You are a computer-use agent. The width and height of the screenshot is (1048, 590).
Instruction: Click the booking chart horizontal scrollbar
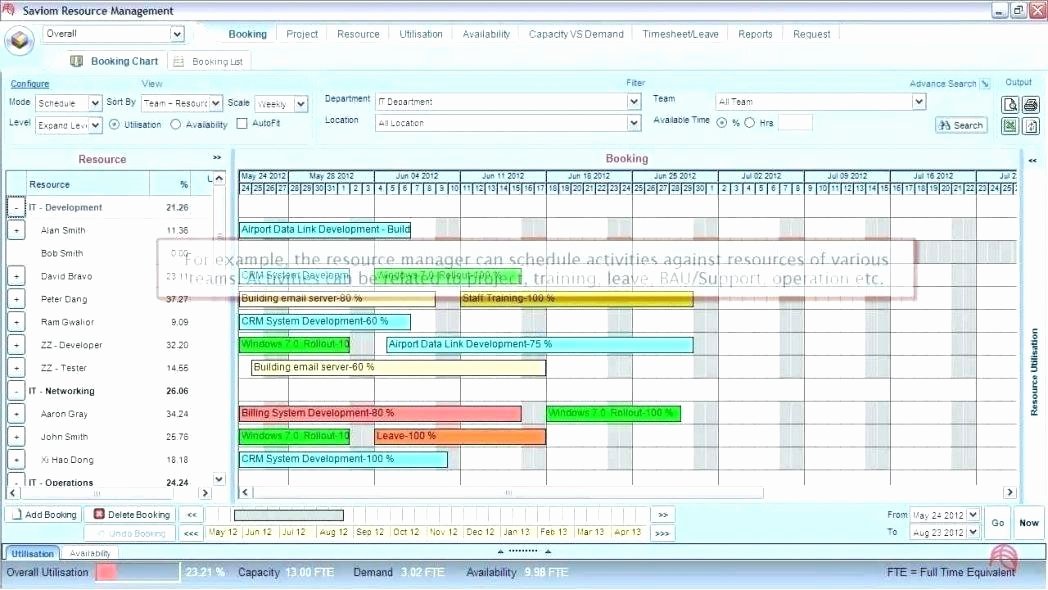pos(508,493)
